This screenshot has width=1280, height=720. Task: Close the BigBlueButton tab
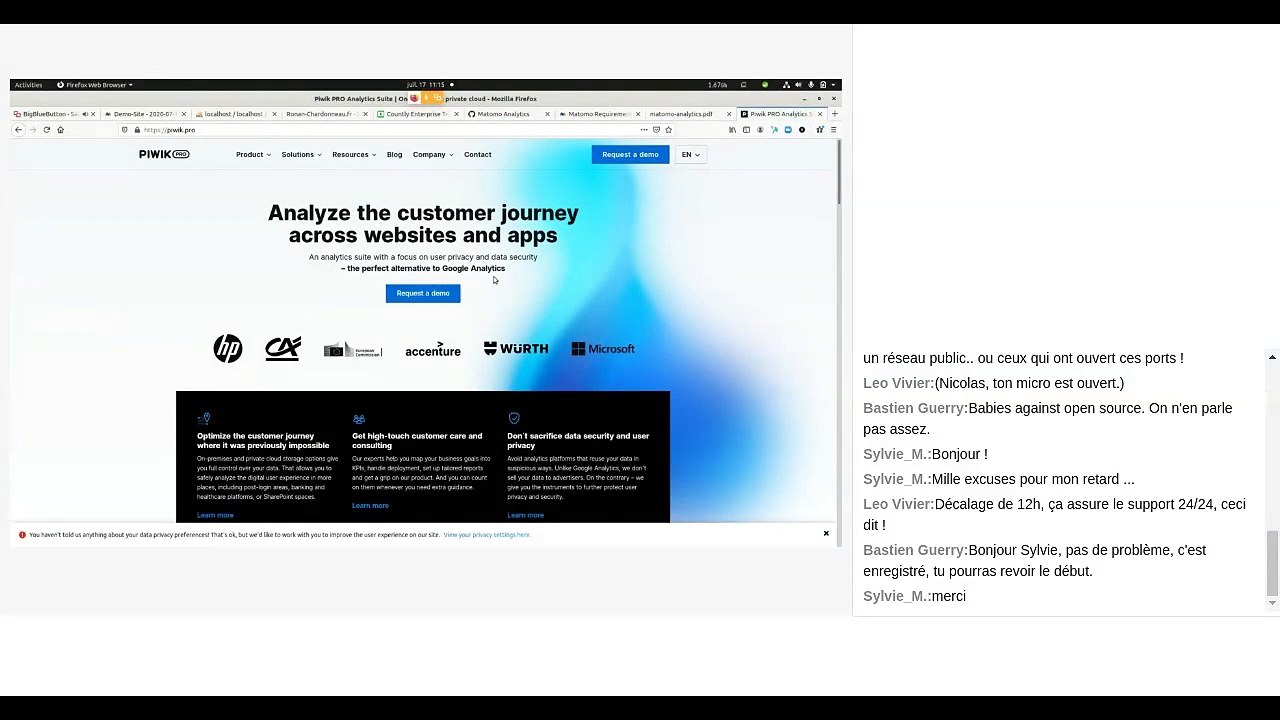(93, 114)
